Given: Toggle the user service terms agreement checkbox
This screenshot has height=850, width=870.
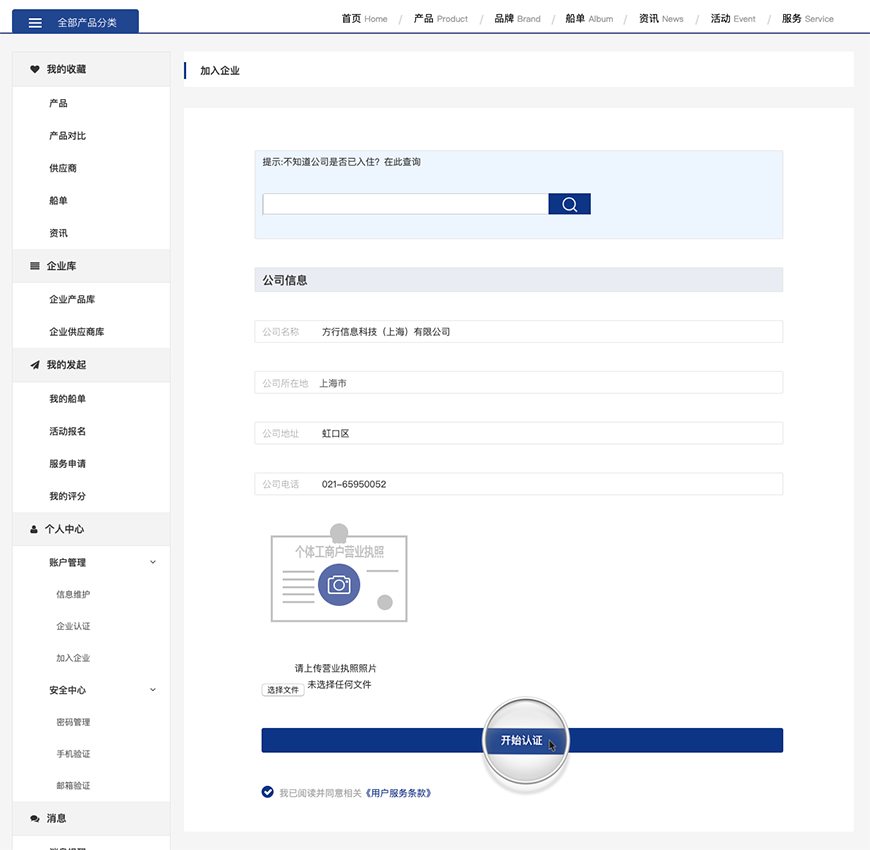Looking at the screenshot, I should pyautogui.click(x=267, y=792).
